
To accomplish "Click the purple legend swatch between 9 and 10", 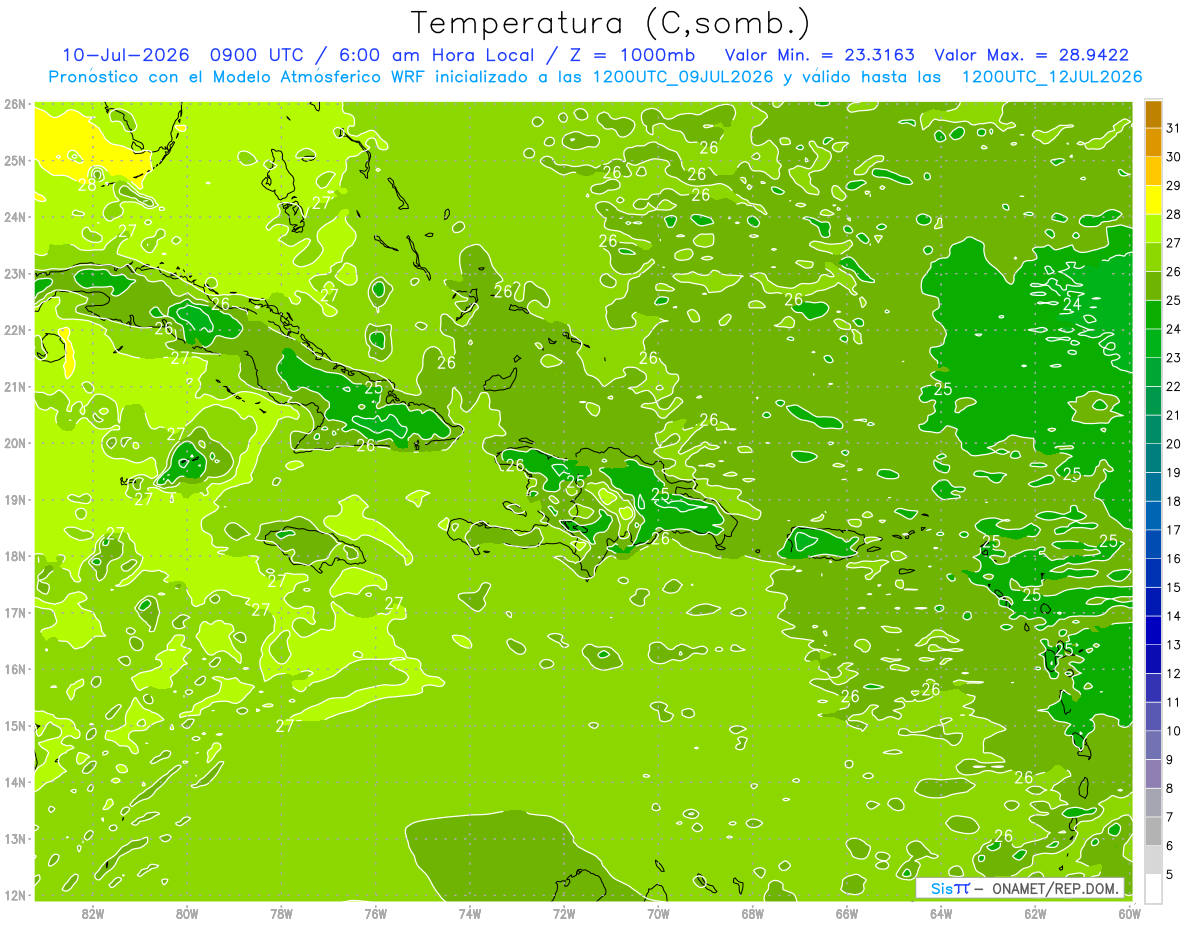I will click(1153, 745).
